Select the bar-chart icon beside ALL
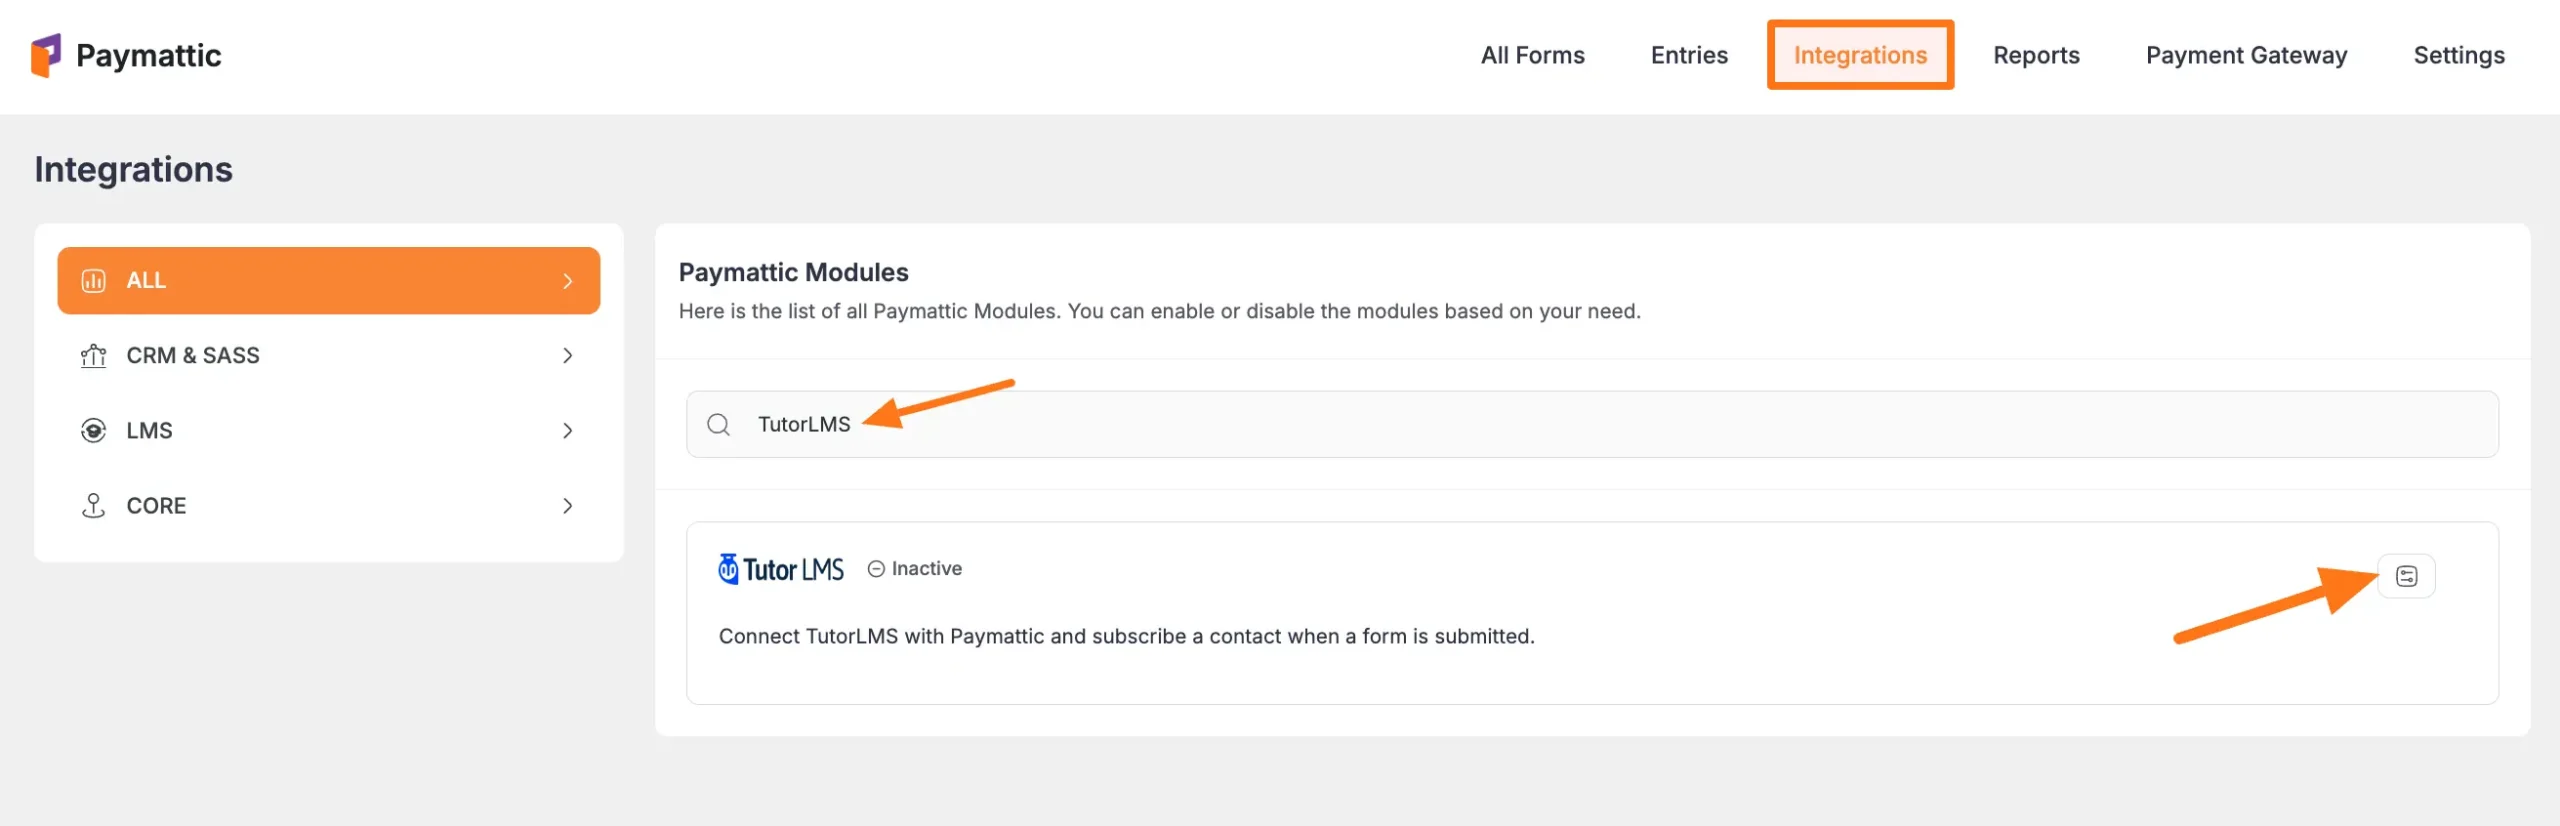2560x826 pixels. pos(93,280)
